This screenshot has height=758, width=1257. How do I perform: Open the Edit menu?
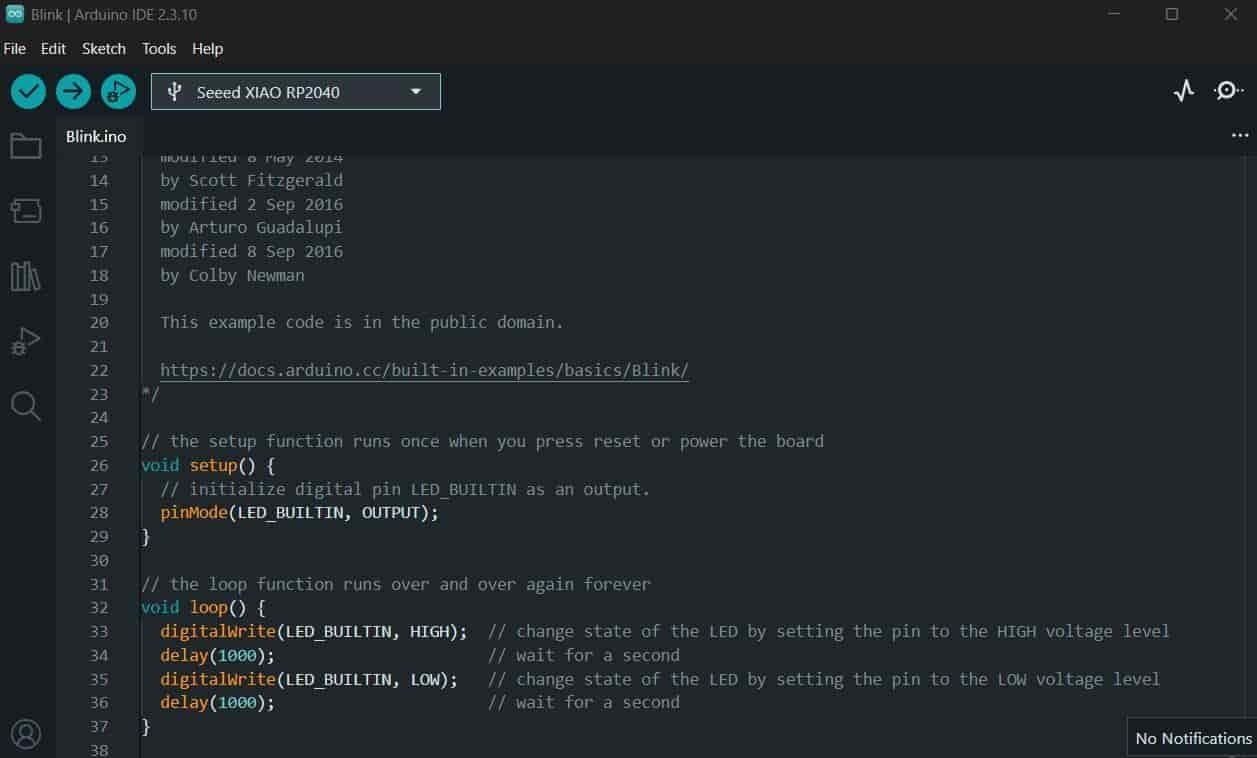pyautogui.click(x=53, y=48)
